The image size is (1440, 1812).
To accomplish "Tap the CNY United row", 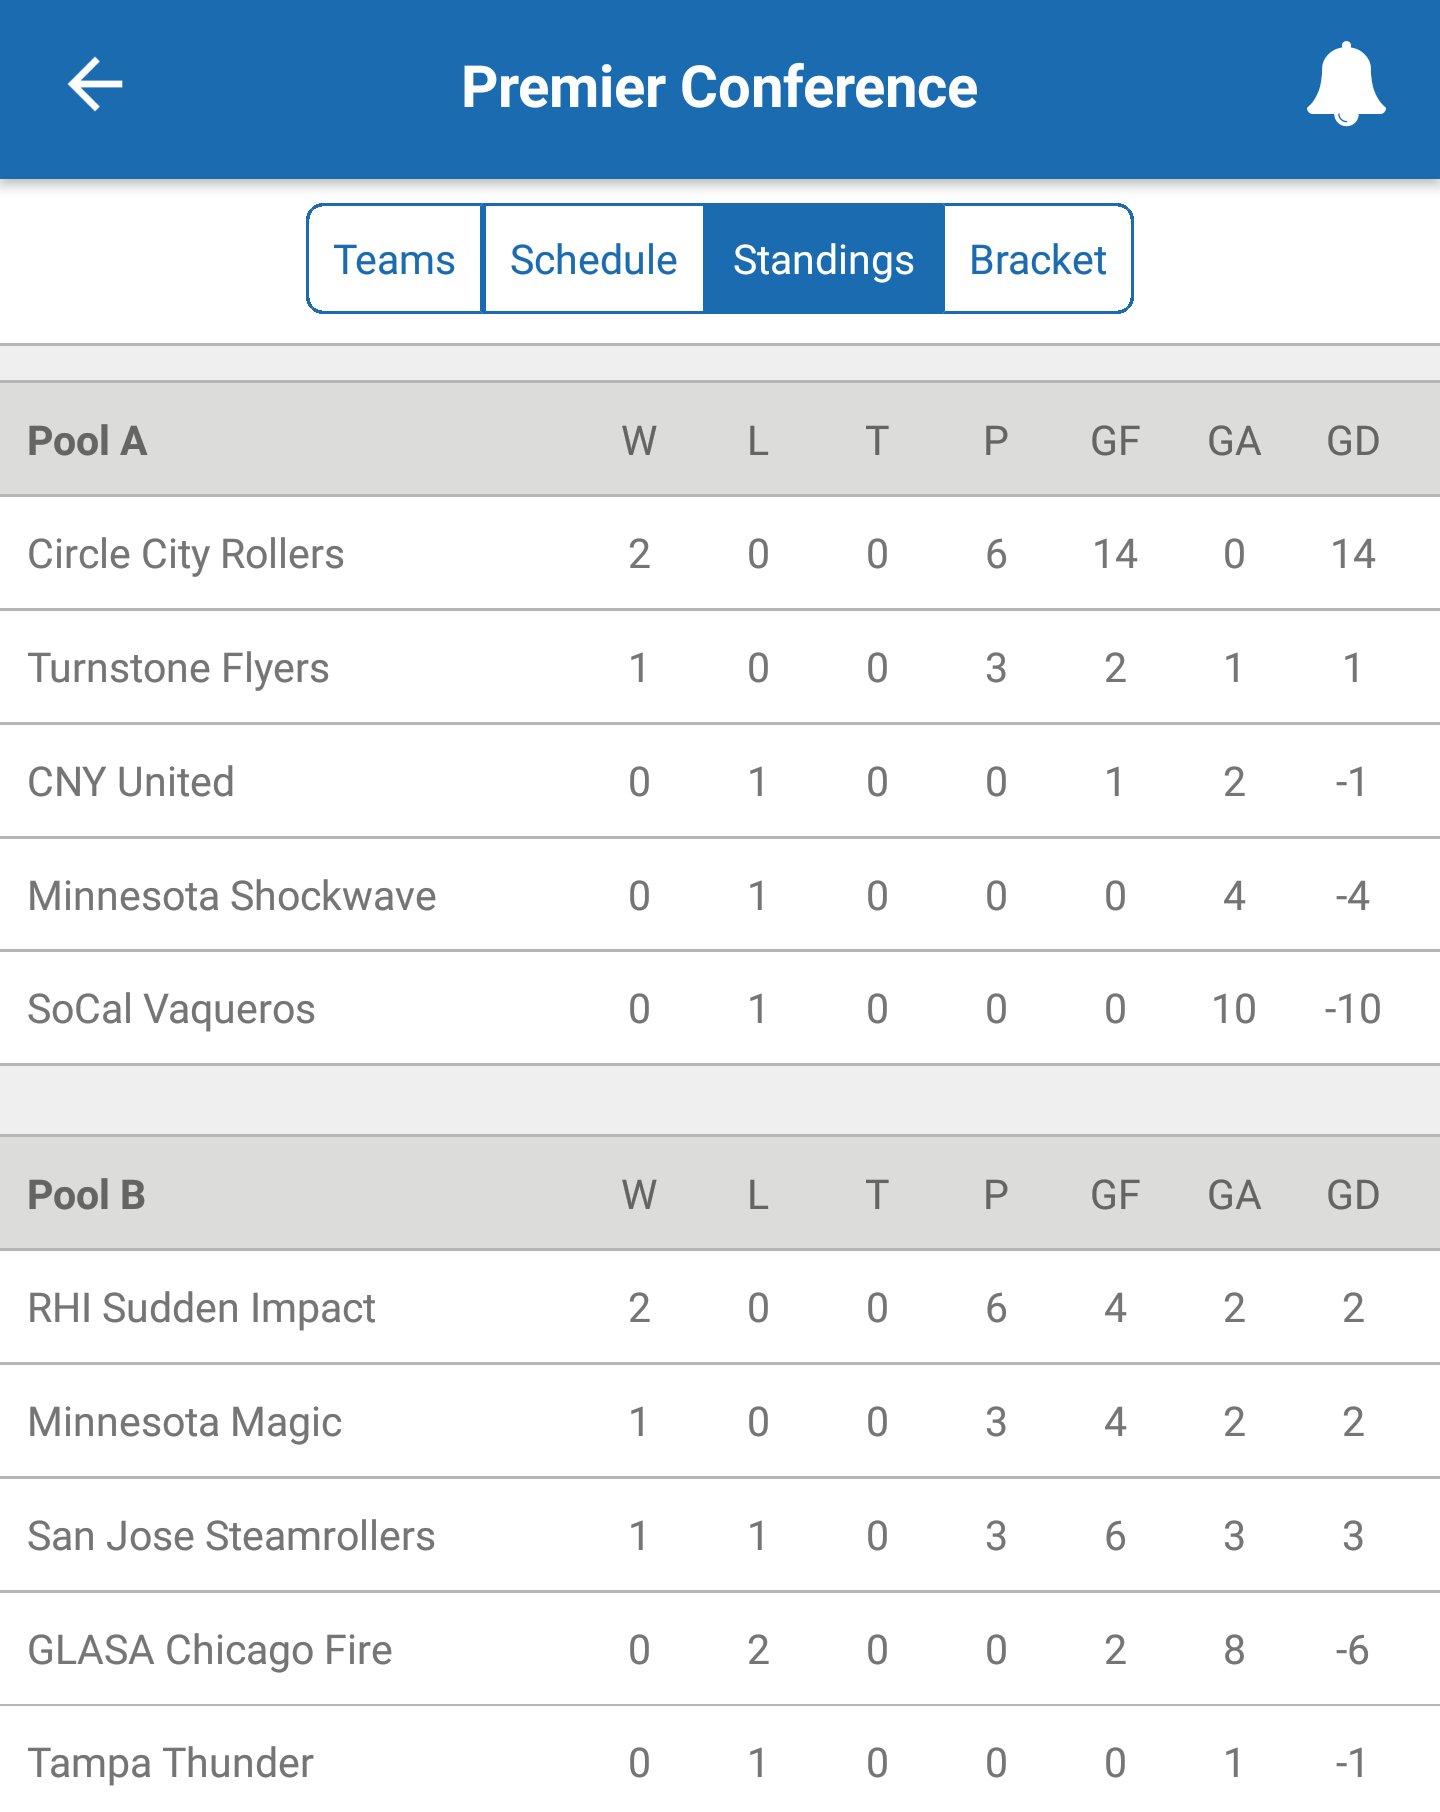I will 131,782.
